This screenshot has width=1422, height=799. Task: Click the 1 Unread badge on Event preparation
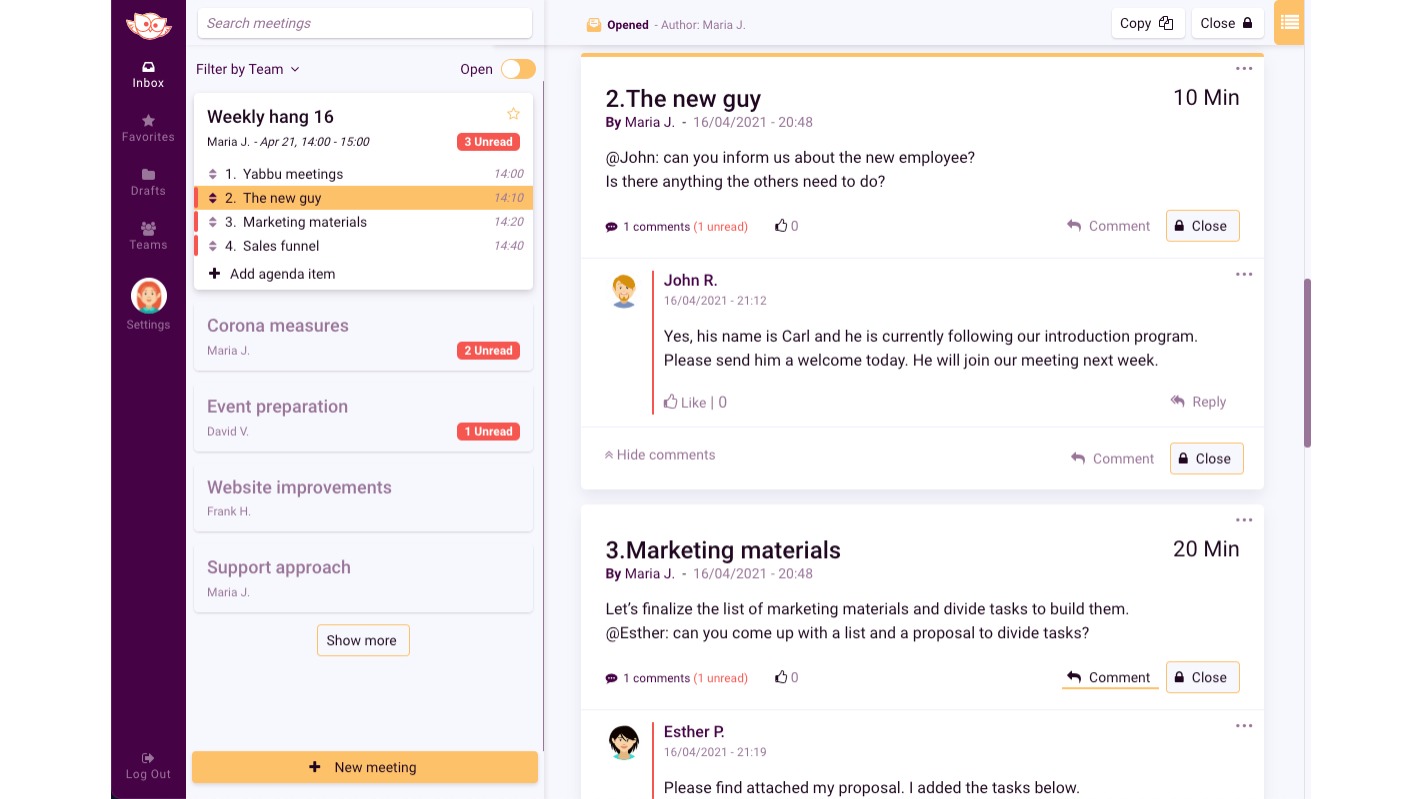(488, 432)
